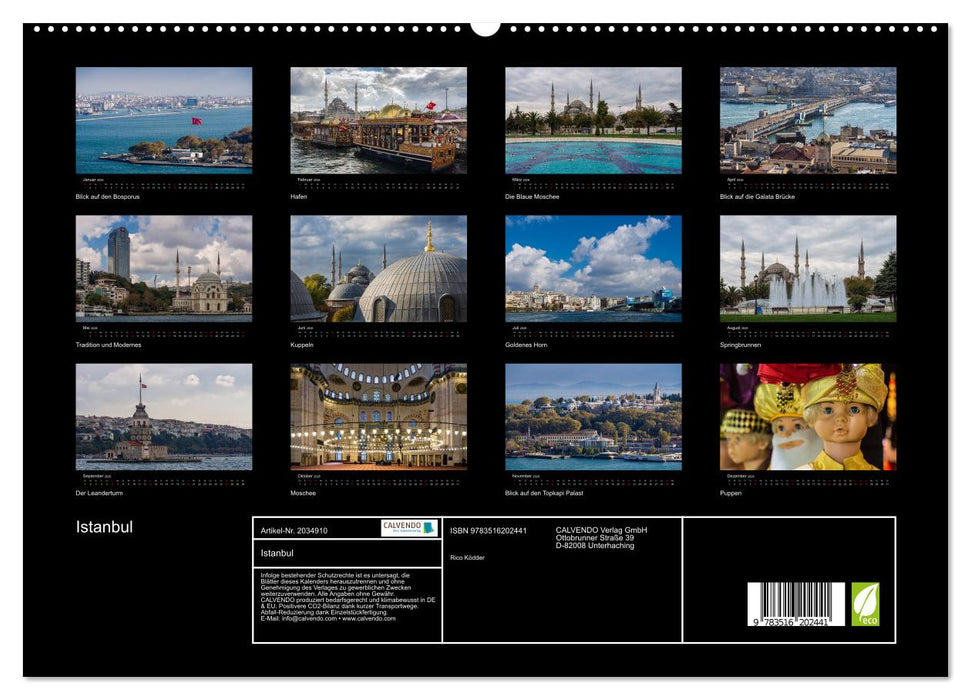Select the Hafen boat photo
Viewport: 971px width, 700px height.
click(x=378, y=121)
